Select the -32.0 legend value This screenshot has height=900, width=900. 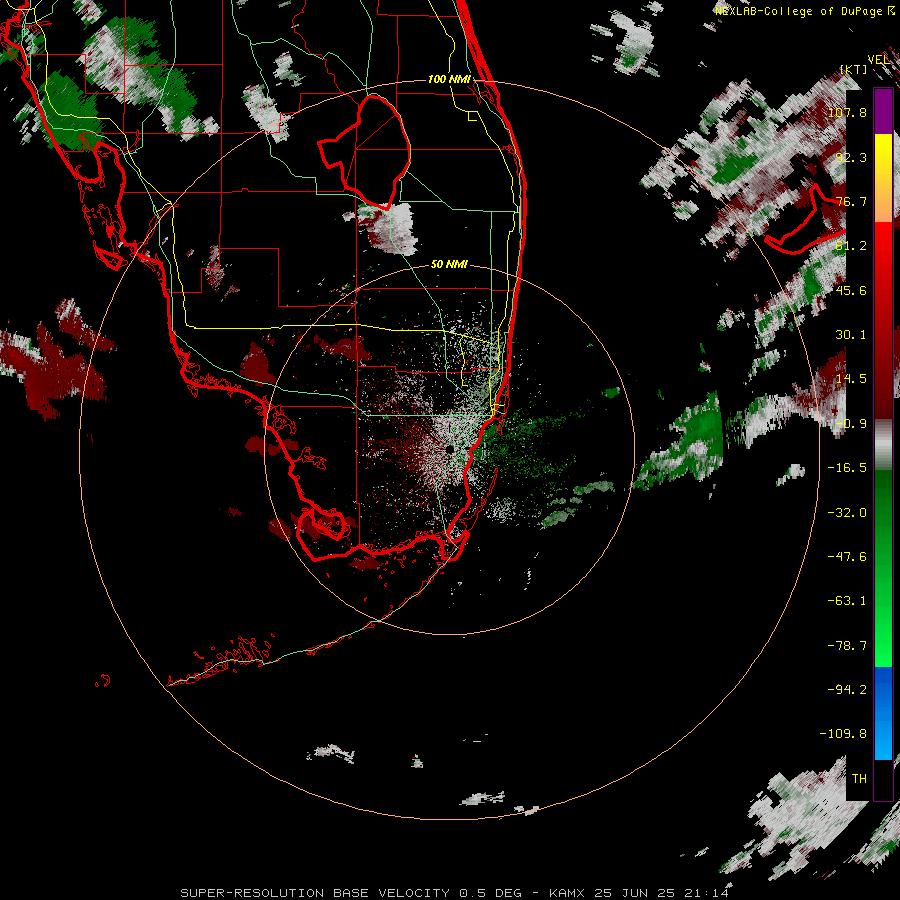click(847, 513)
